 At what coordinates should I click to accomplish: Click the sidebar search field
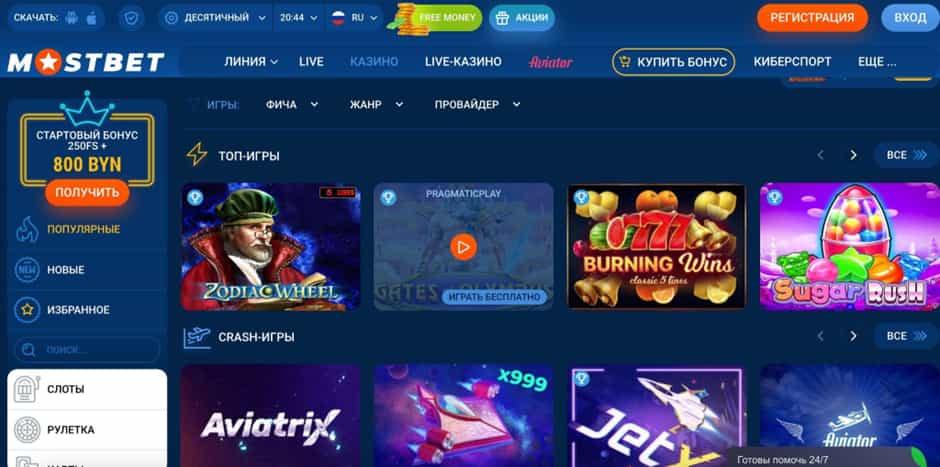pyautogui.click(x=87, y=350)
